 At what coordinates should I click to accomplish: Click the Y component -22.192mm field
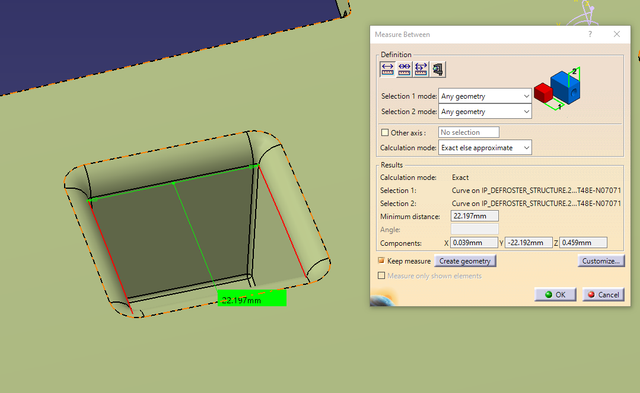pos(529,243)
